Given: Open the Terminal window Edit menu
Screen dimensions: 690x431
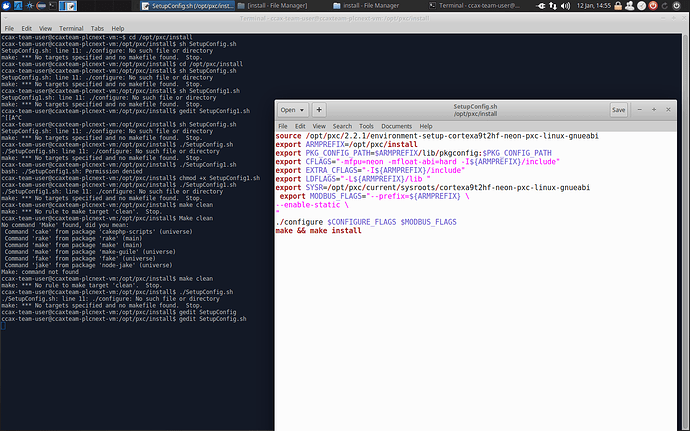Looking at the screenshot, I should (x=26, y=28).
